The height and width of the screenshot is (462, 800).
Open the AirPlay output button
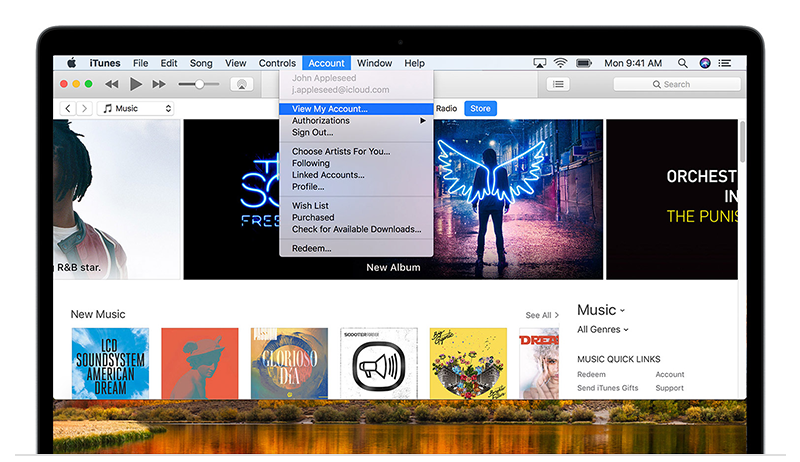coord(241,85)
